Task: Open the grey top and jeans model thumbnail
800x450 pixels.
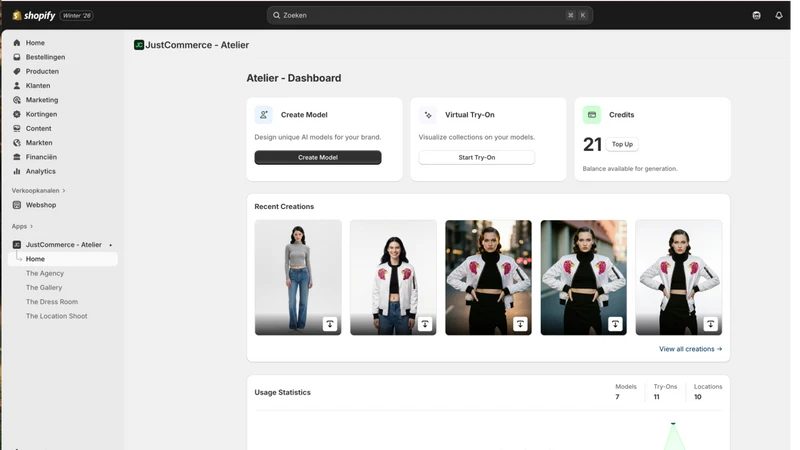Action: coord(298,278)
